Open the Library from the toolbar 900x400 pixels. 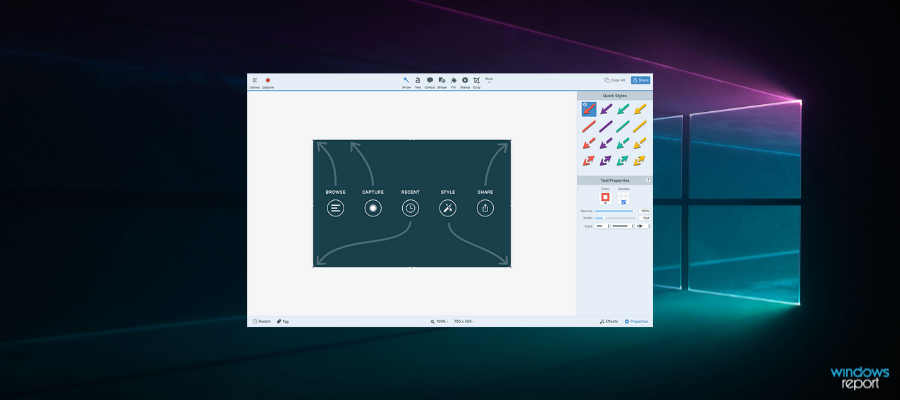[254, 83]
